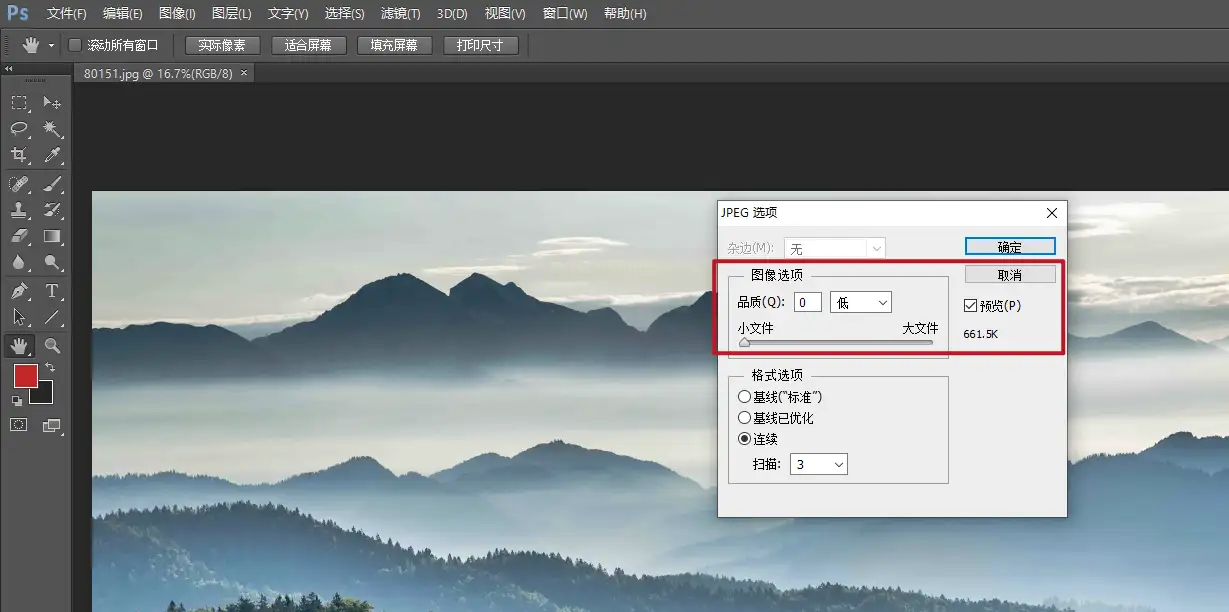The height and width of the screenshot is (612, 1229).
Task: Choose the 基线已优化 radio option
Action: click(744, 418)
